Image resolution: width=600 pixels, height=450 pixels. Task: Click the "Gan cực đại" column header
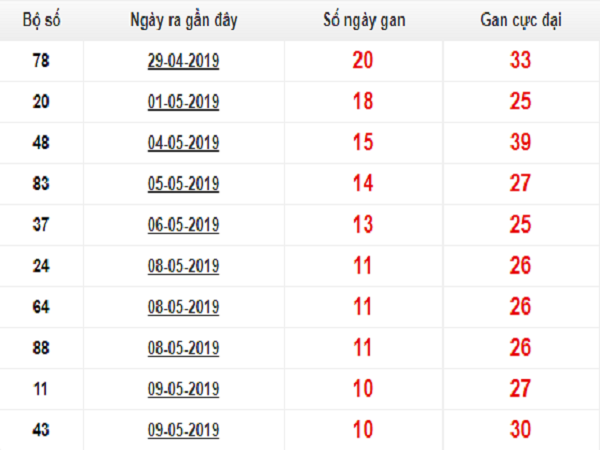coord(520,20)
